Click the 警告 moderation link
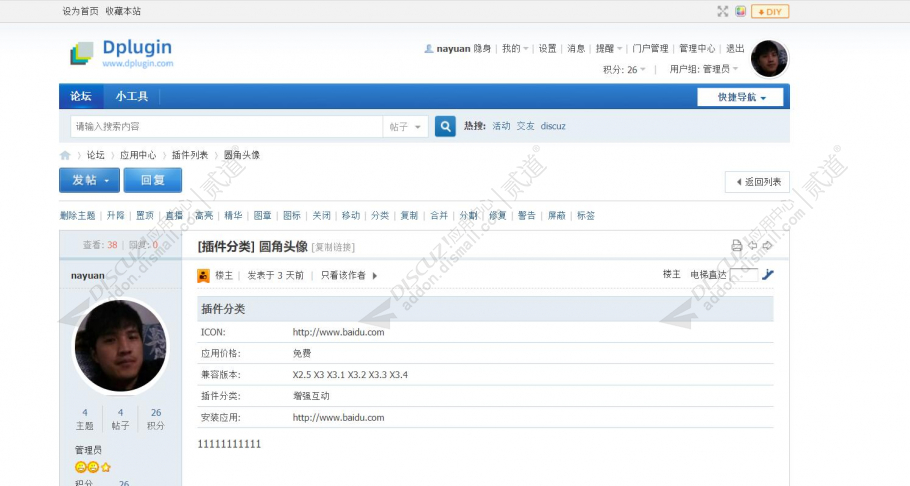The width and height of the screenshot is (910, 486). tap(527, 215)
